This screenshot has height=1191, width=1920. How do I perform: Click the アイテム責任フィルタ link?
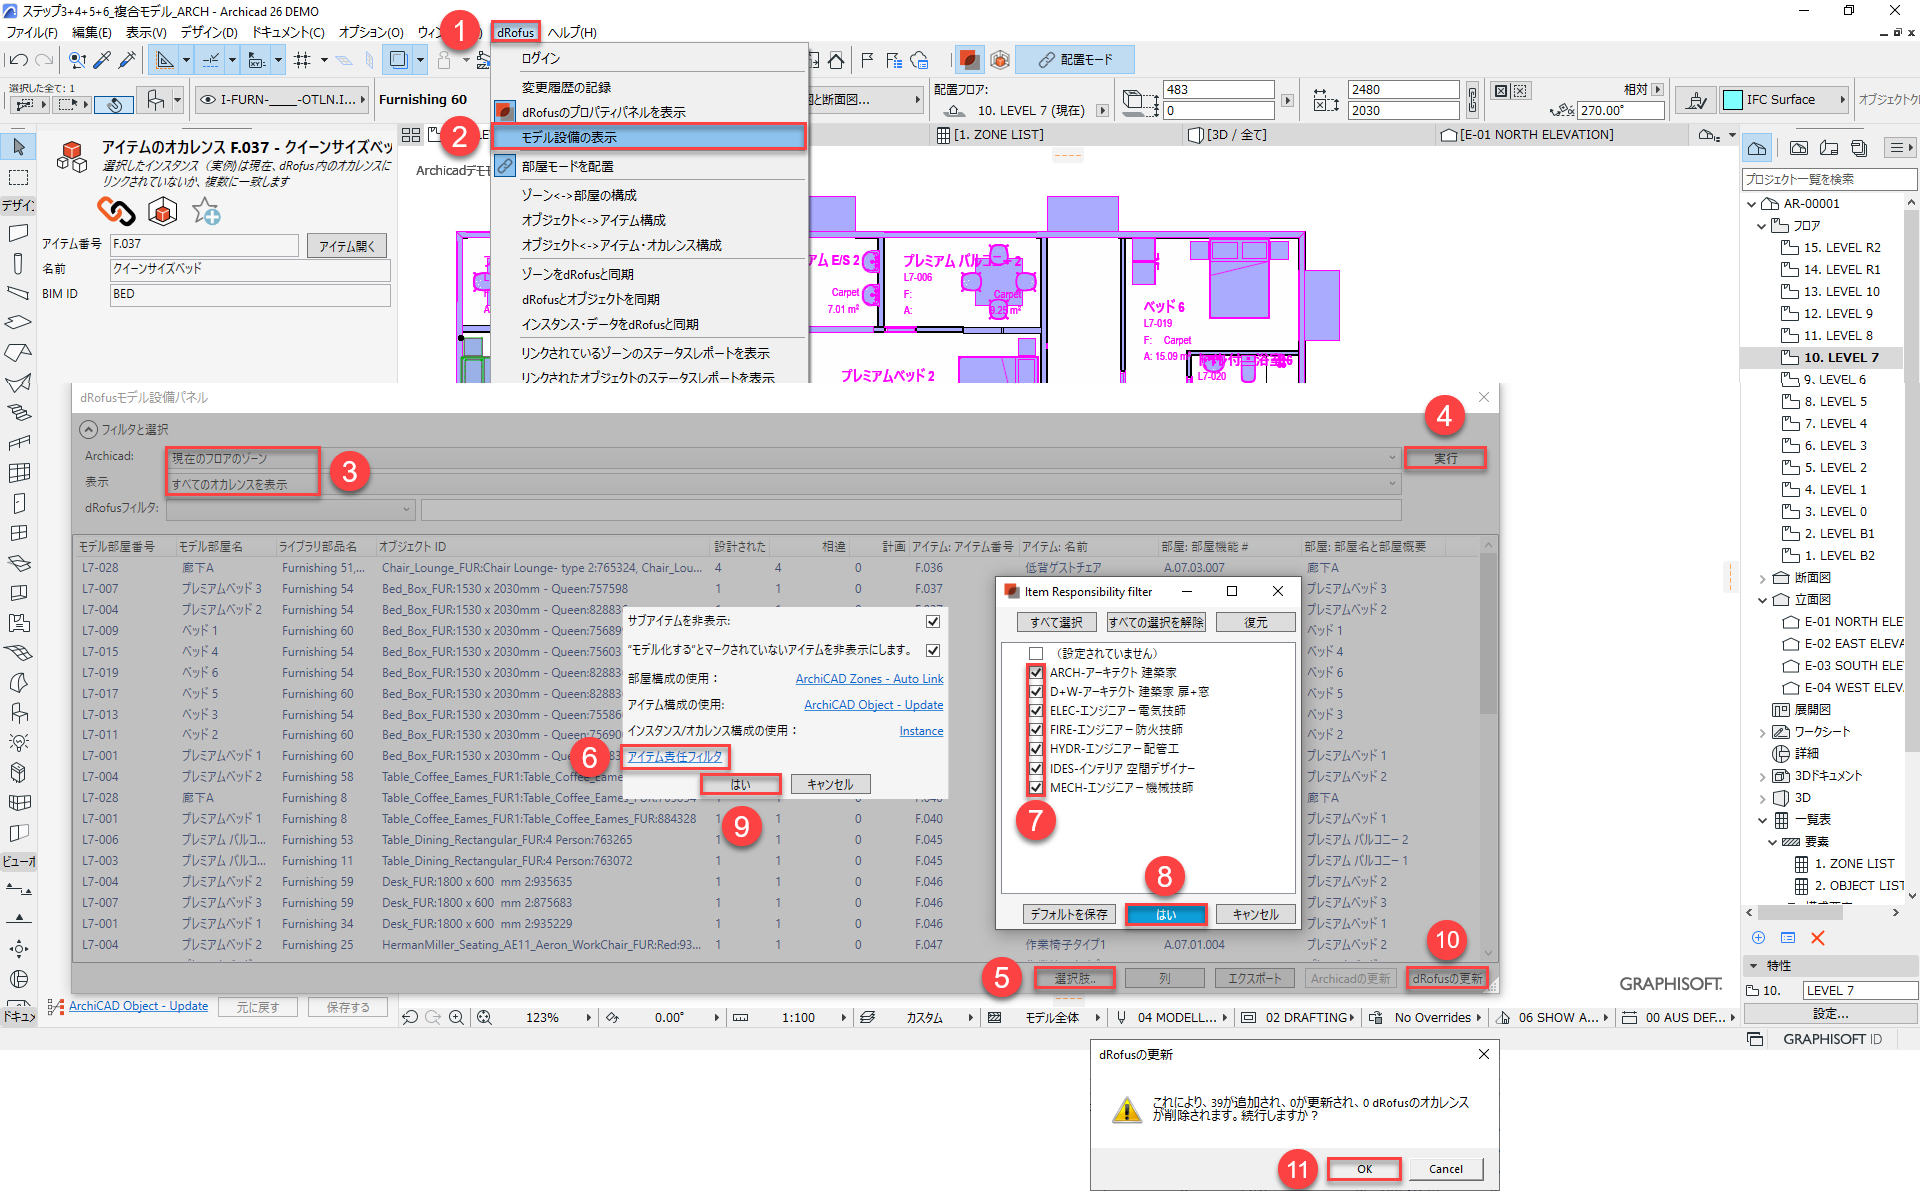coord(674,757)
